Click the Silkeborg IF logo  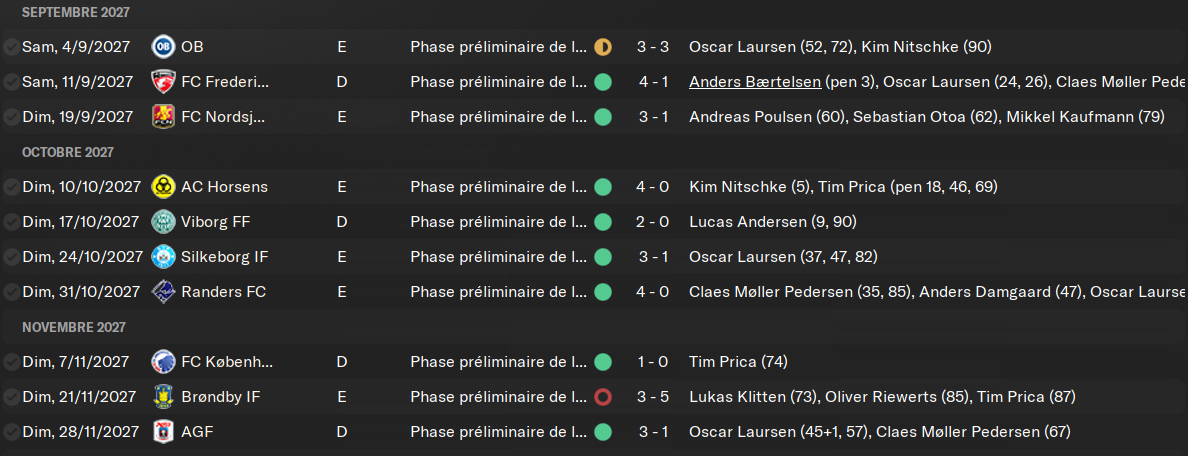click(163, 257)
